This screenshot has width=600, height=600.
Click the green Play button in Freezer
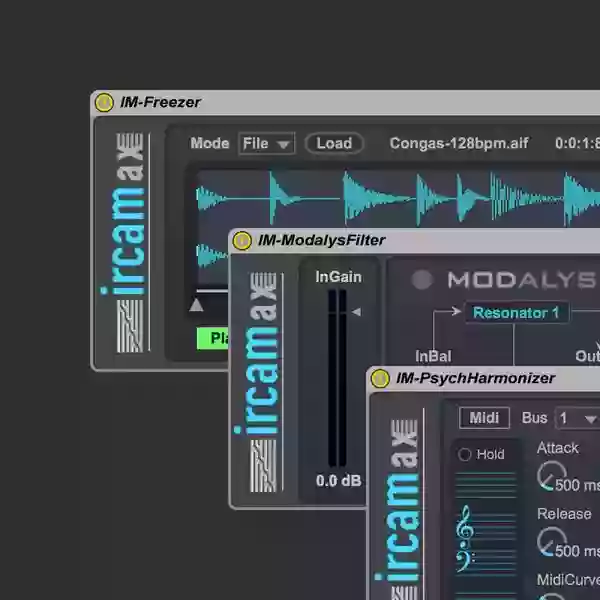click(212, 338)
